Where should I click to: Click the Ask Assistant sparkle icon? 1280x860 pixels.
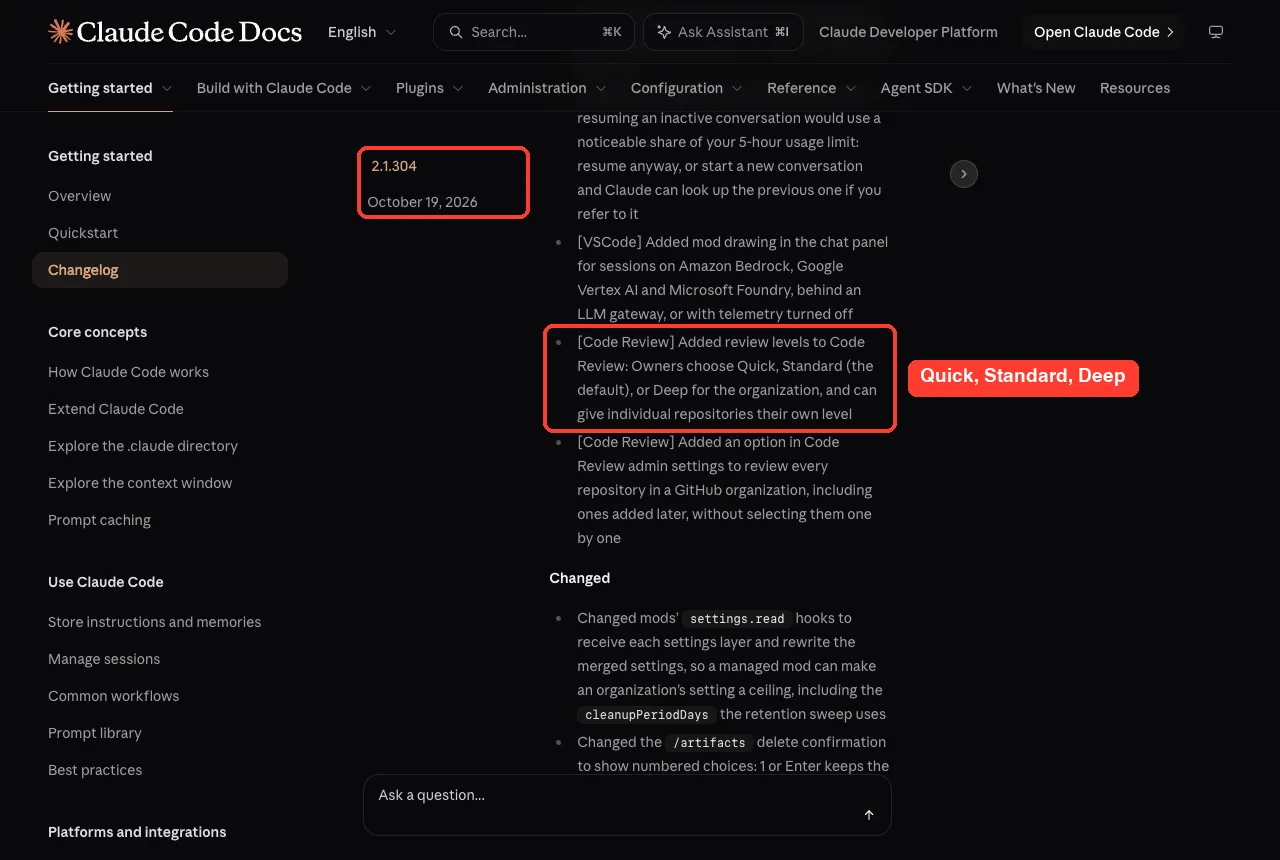coord(664,32)
